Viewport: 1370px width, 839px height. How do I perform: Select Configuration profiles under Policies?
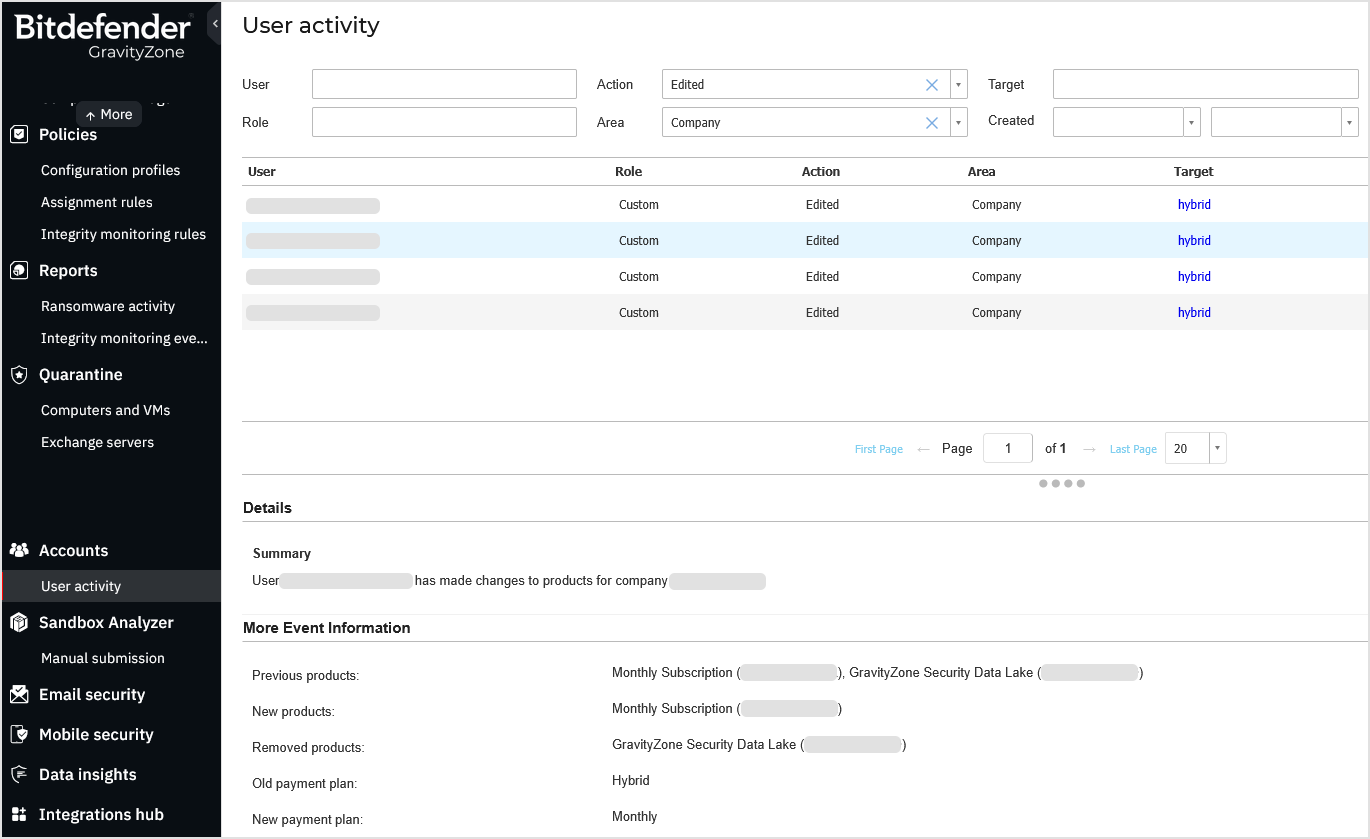click(x=110, y=170)
